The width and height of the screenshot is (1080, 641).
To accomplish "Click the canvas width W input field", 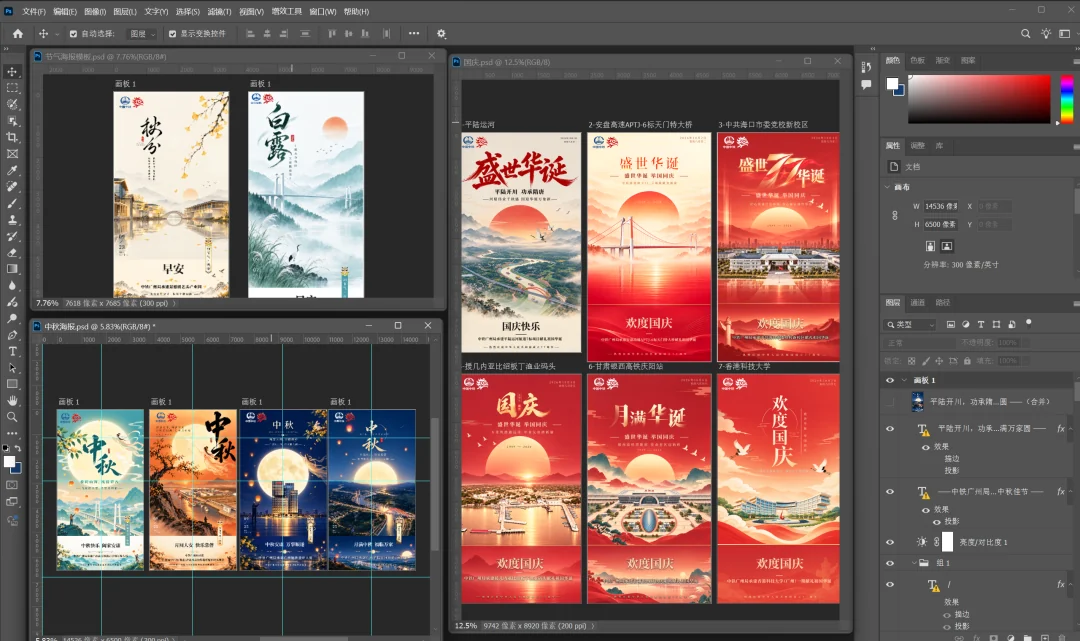I will (940, 206).
